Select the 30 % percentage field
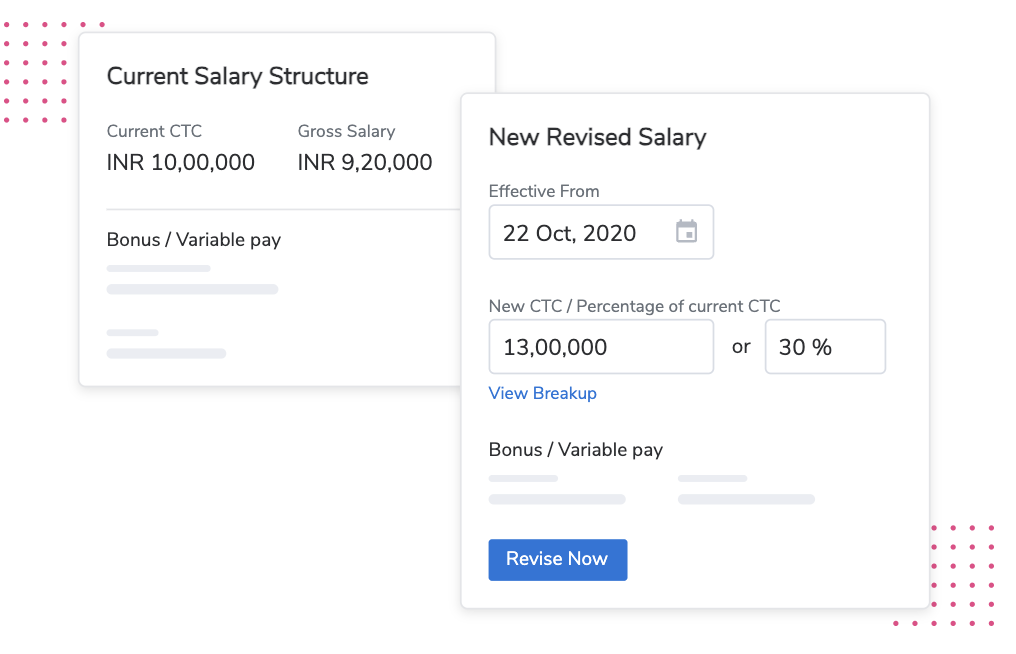Viewport: 1016px width, 654px height. coord(824,347)
